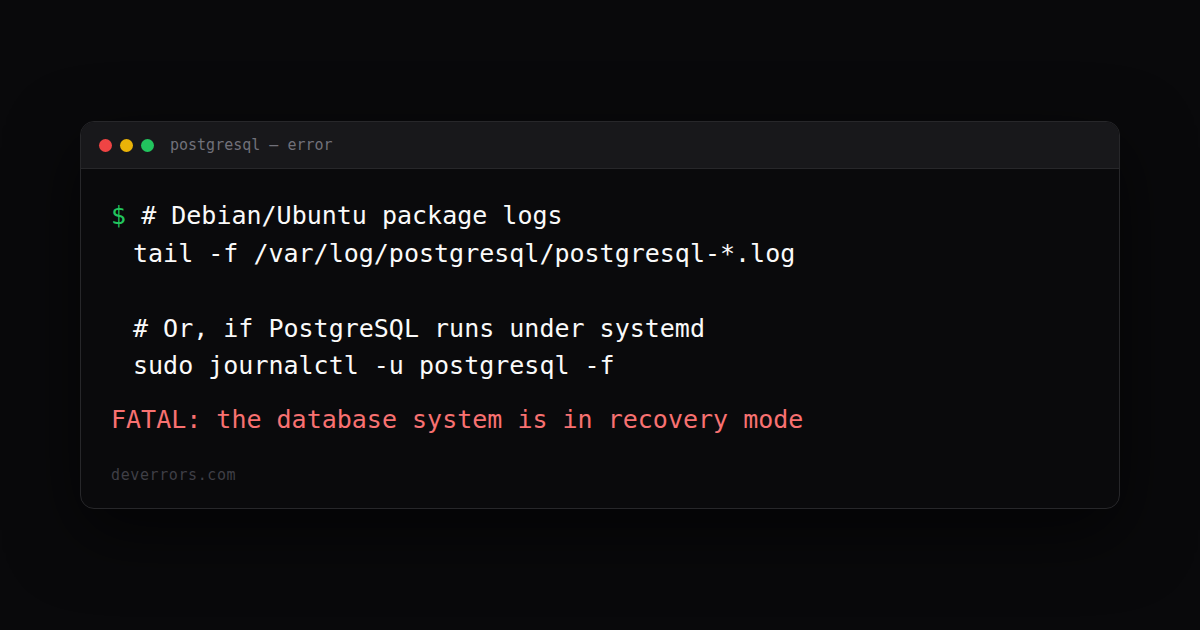This screenshot has height=630, width=1200.
Task: Click the deverrors.com footer text
Action: click(173, 474)
